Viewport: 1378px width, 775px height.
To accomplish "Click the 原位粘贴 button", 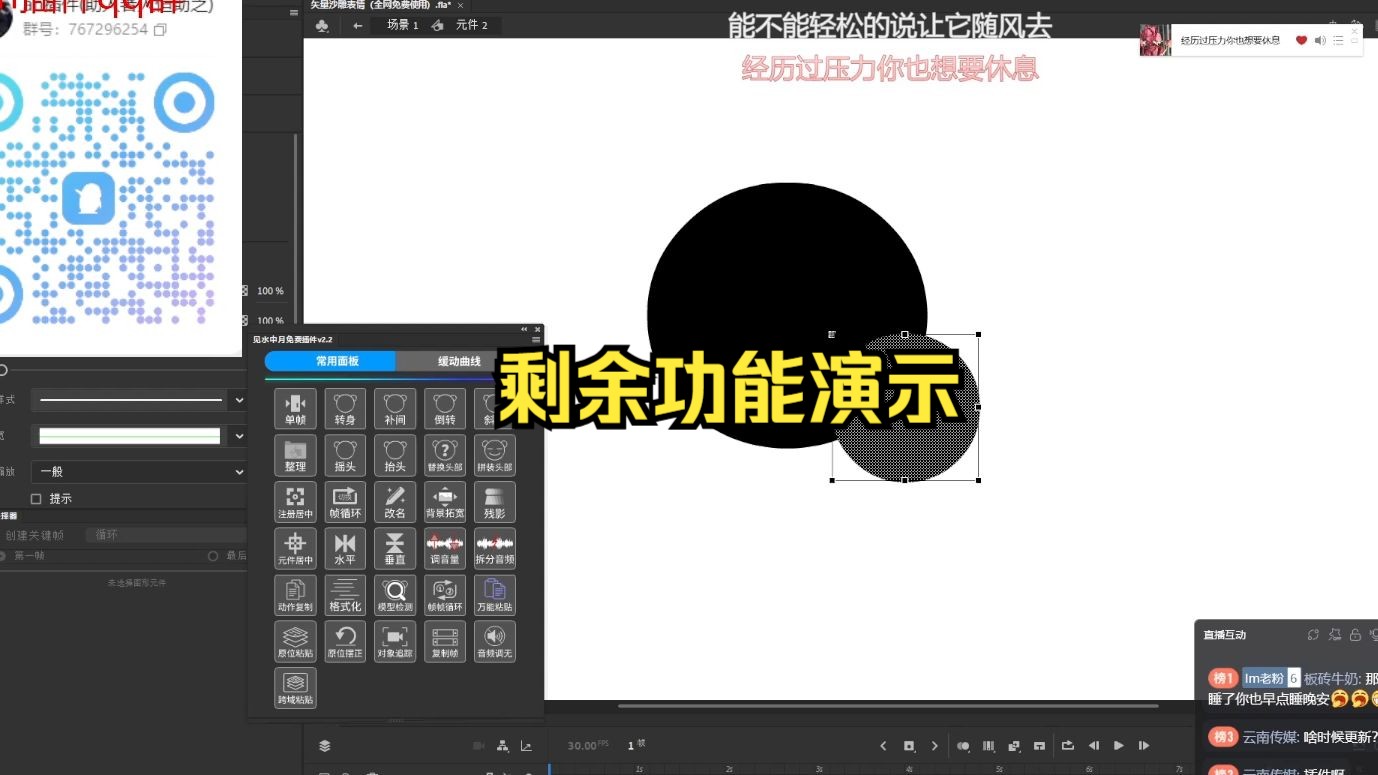I will 295,641.
